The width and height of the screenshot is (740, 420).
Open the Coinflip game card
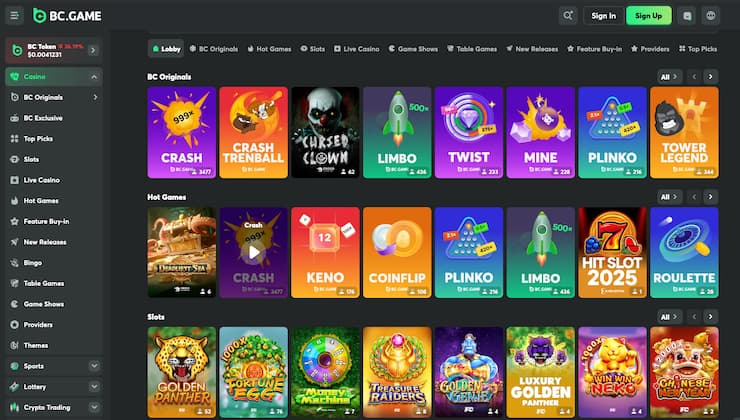(397, 252)
